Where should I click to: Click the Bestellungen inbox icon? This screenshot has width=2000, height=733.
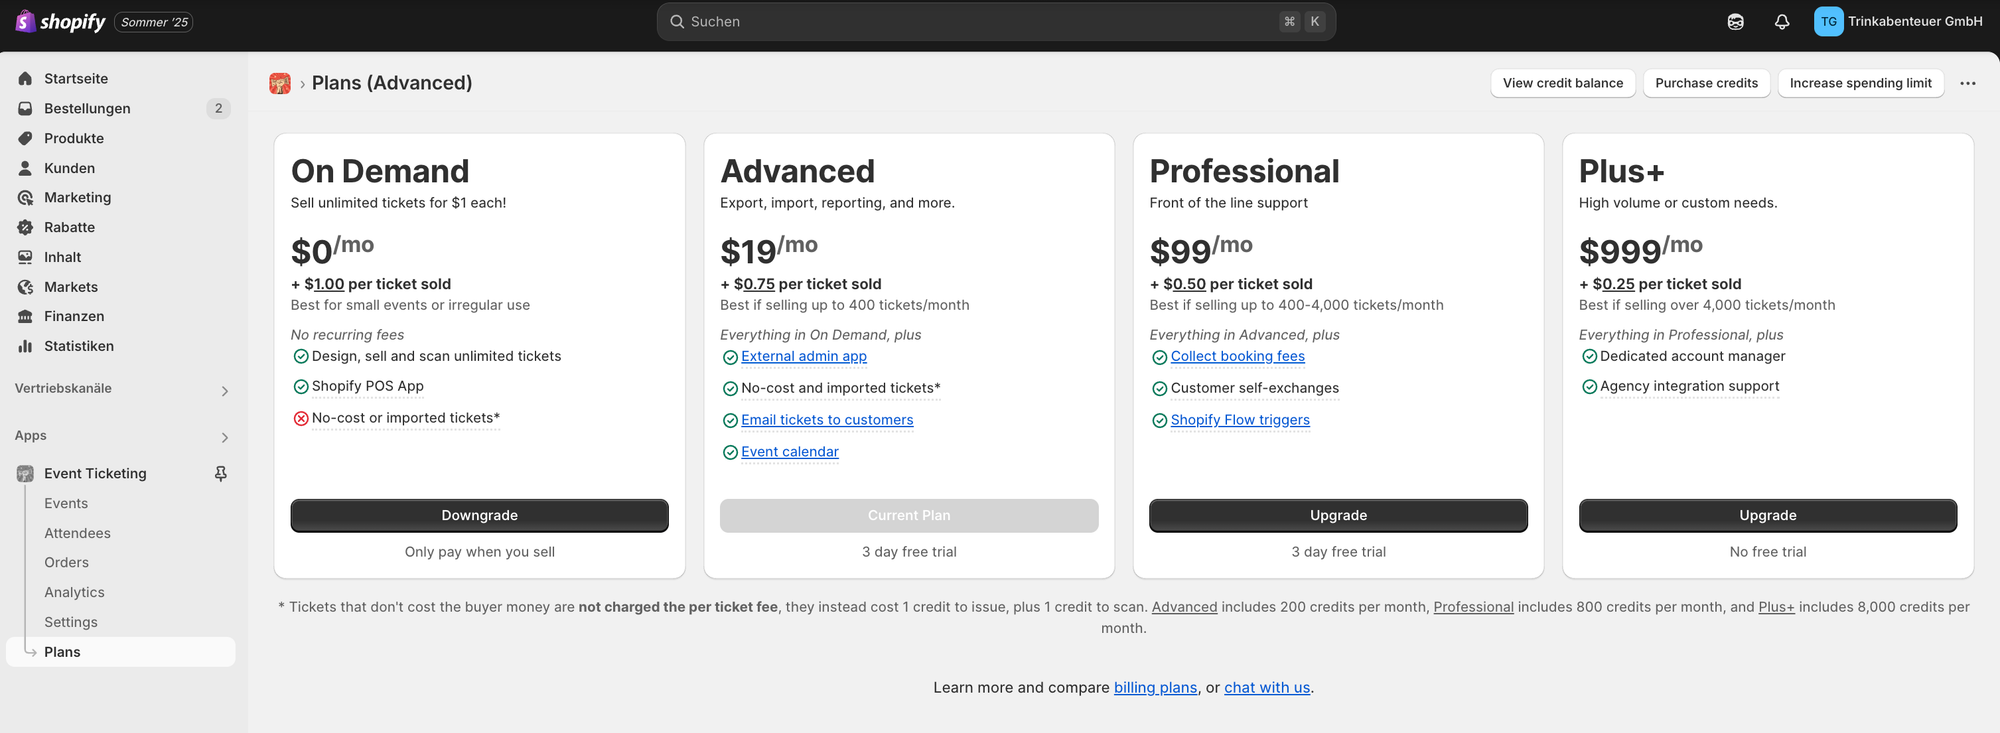[x=25, y=108]
